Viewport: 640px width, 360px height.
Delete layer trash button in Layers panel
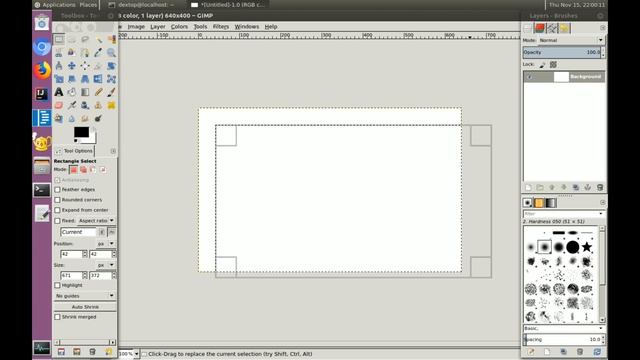pos(600,187)
